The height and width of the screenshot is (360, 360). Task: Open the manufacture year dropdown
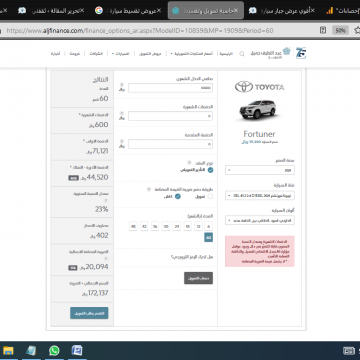[x=260, y=170]
